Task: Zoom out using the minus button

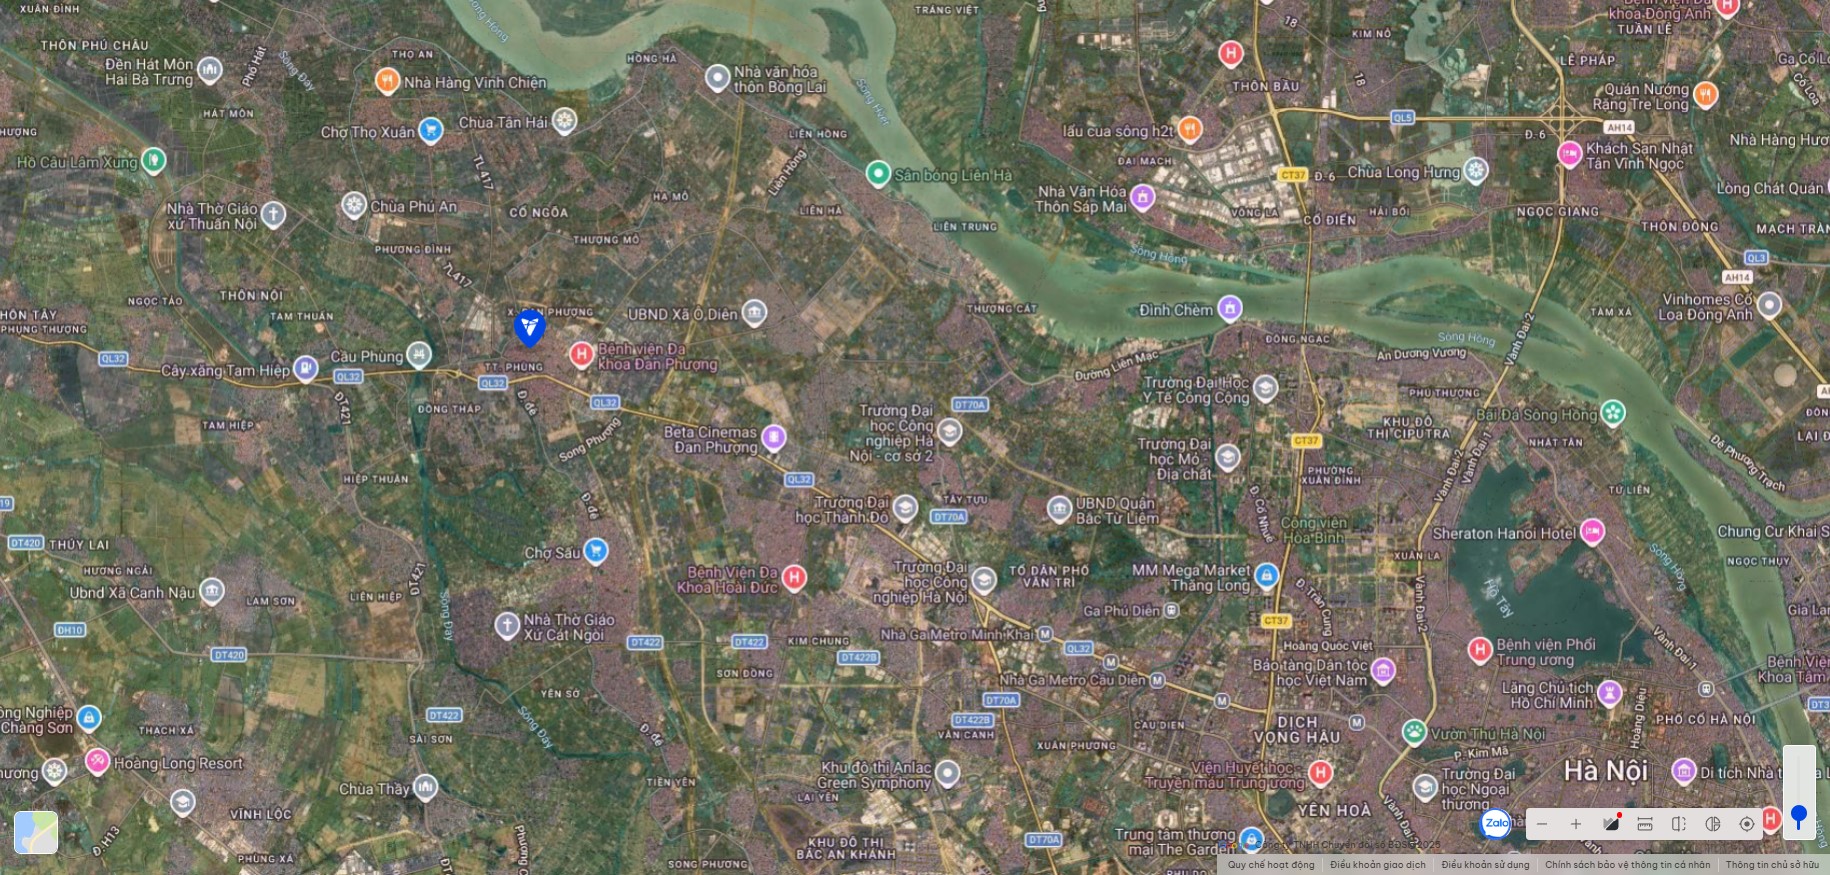Action: coord(1542,824)
